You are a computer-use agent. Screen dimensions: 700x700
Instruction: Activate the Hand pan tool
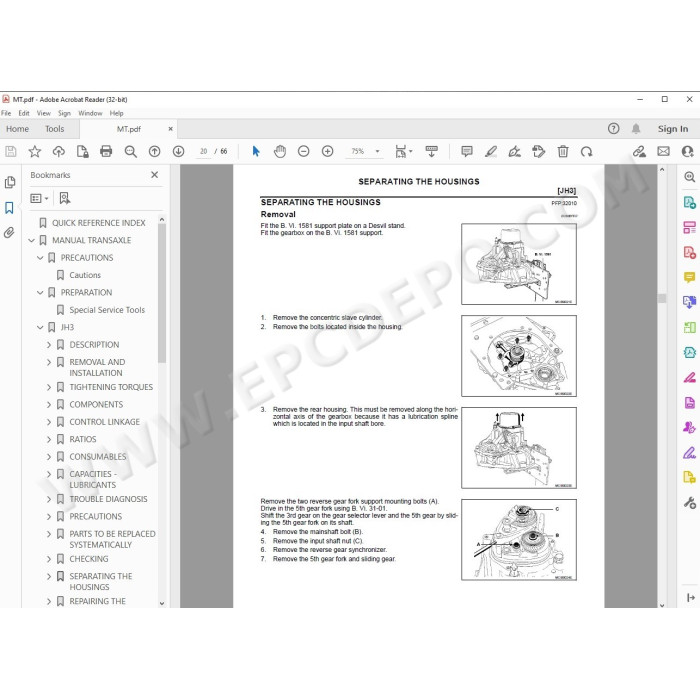[x=280, y=151]
